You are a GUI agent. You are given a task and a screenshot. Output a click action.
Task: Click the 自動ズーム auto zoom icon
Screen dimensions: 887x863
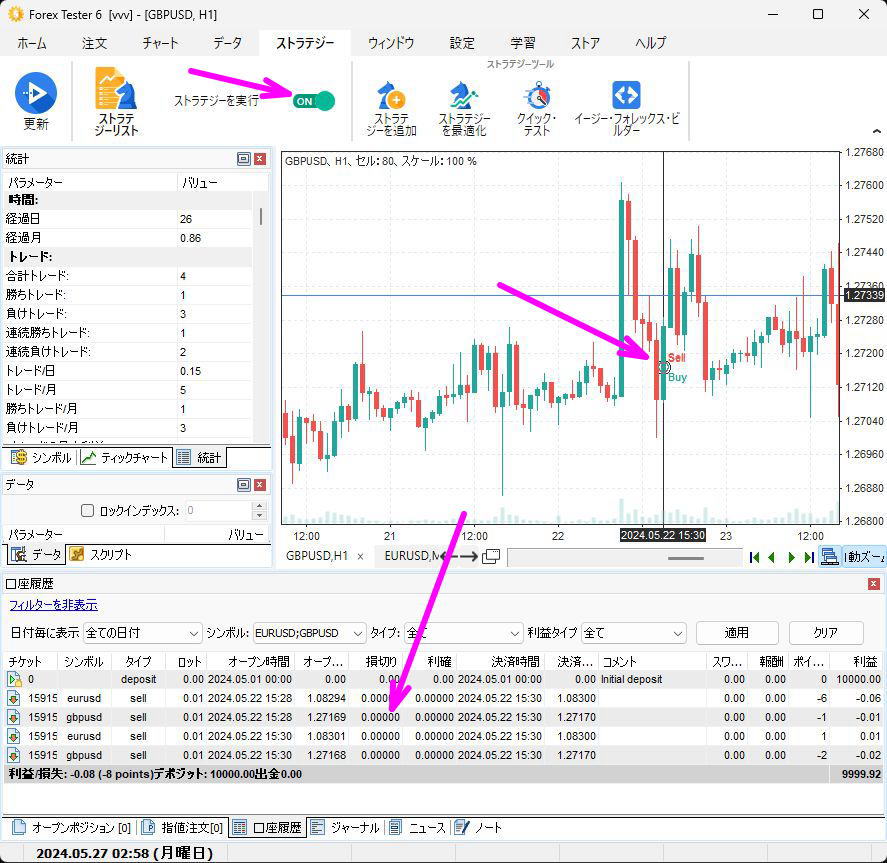pos(830,557)
